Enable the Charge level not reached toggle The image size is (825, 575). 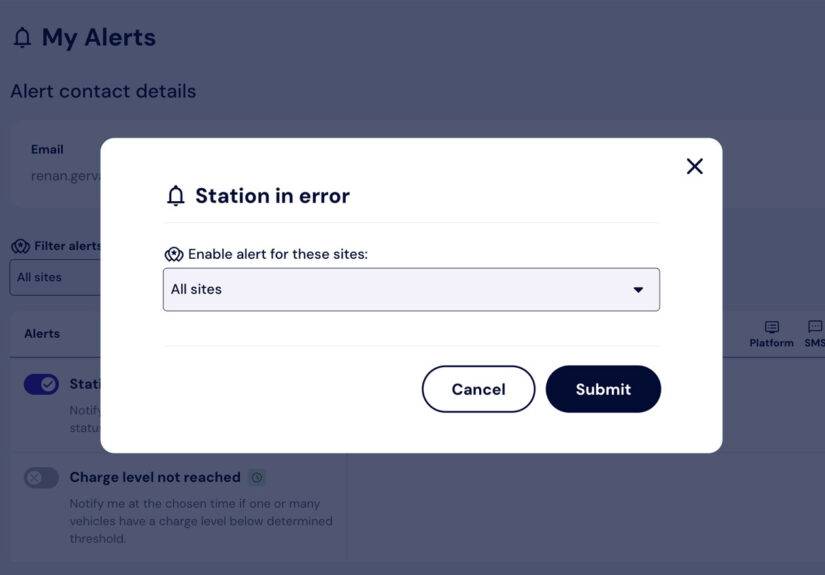point(41,478)
